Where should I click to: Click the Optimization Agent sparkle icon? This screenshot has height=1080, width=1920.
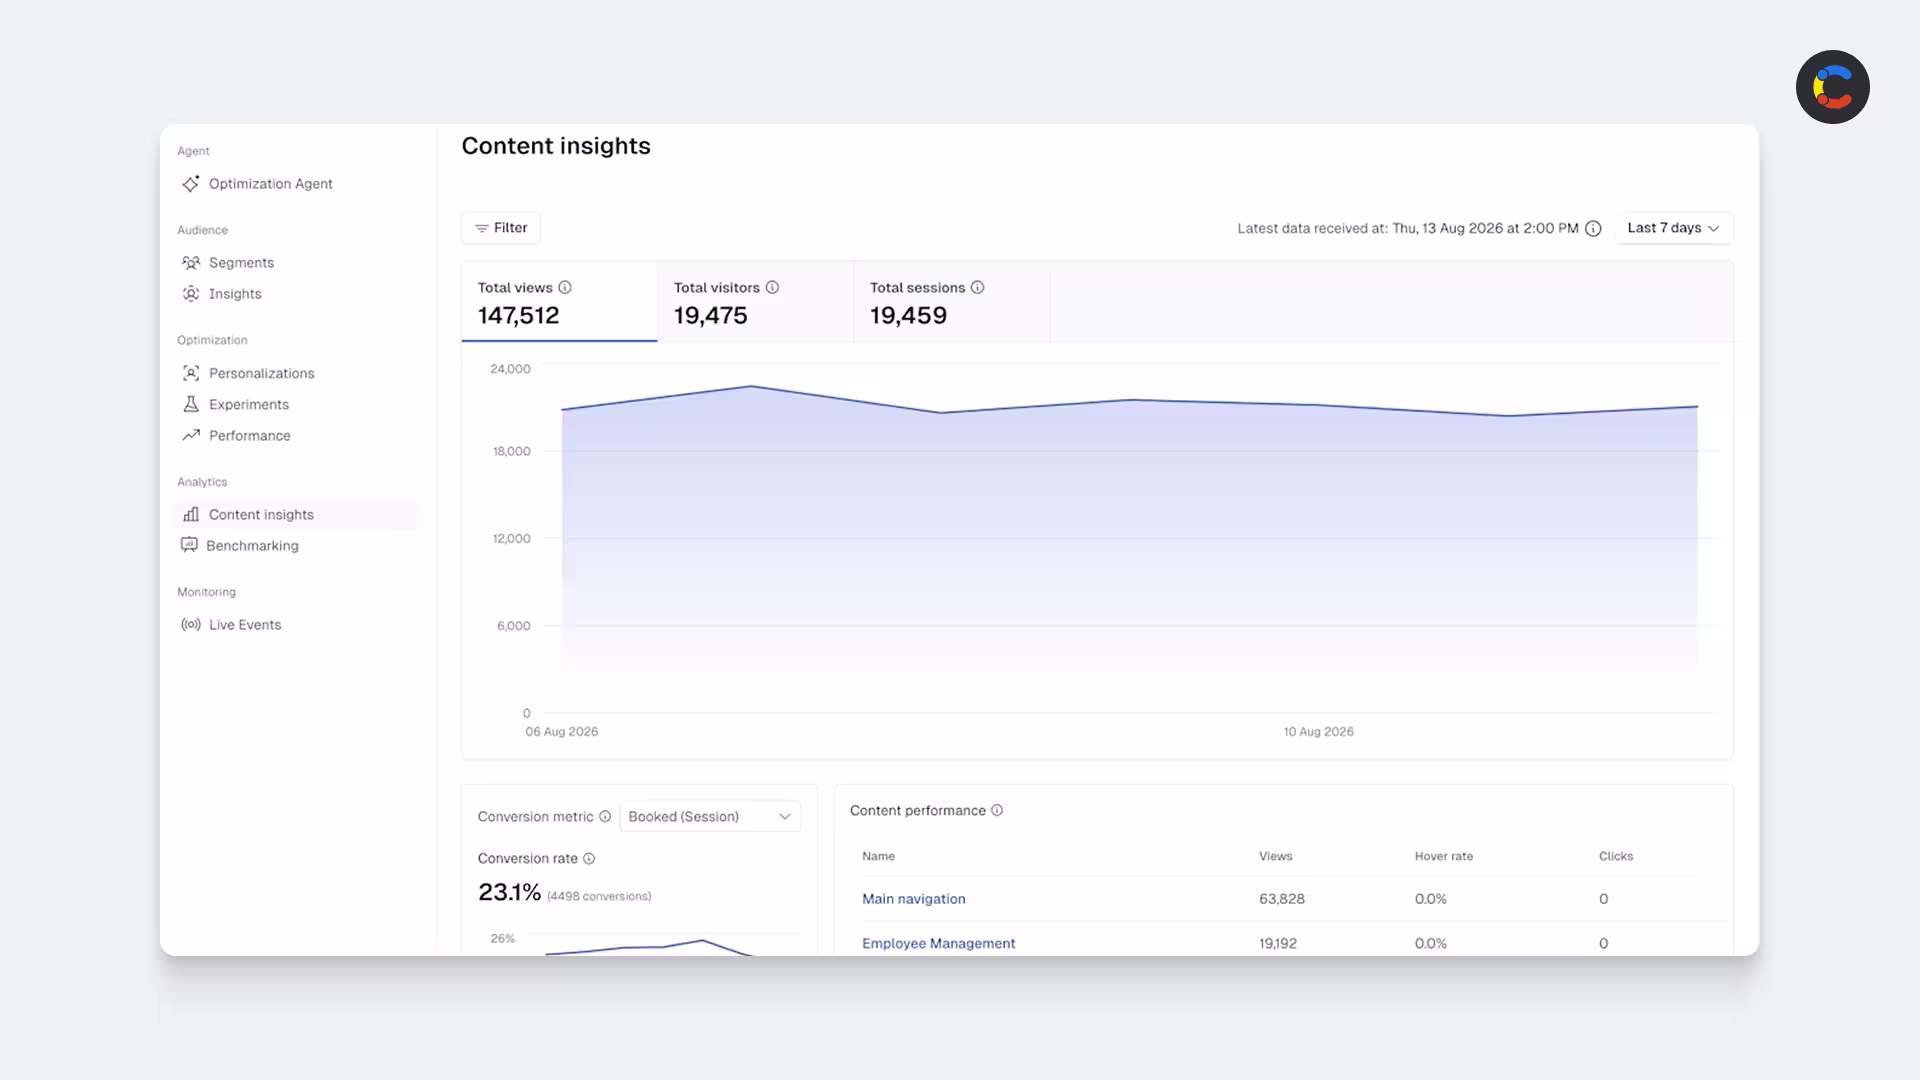point(190,184)
